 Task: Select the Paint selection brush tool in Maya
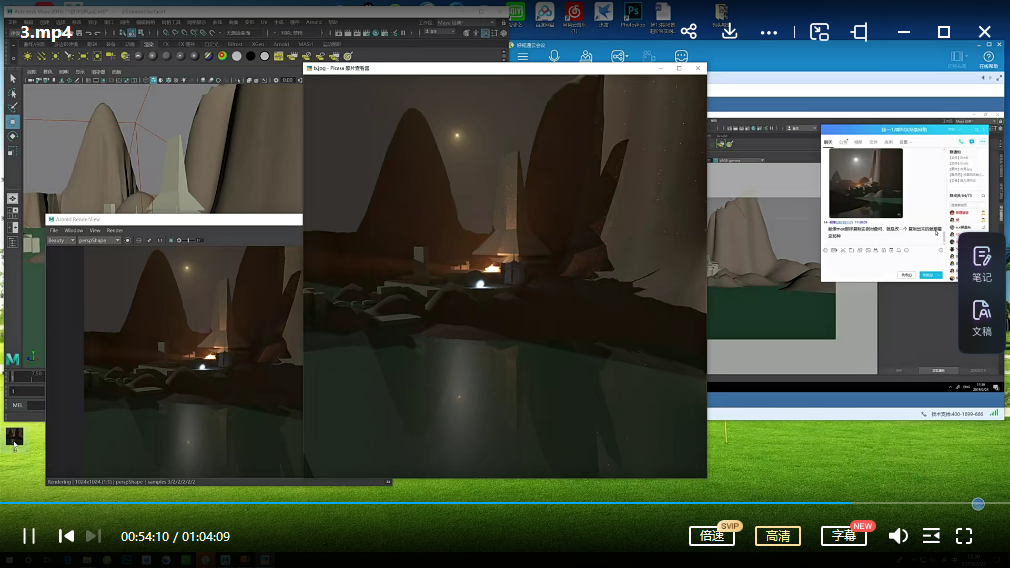[12, 107]
